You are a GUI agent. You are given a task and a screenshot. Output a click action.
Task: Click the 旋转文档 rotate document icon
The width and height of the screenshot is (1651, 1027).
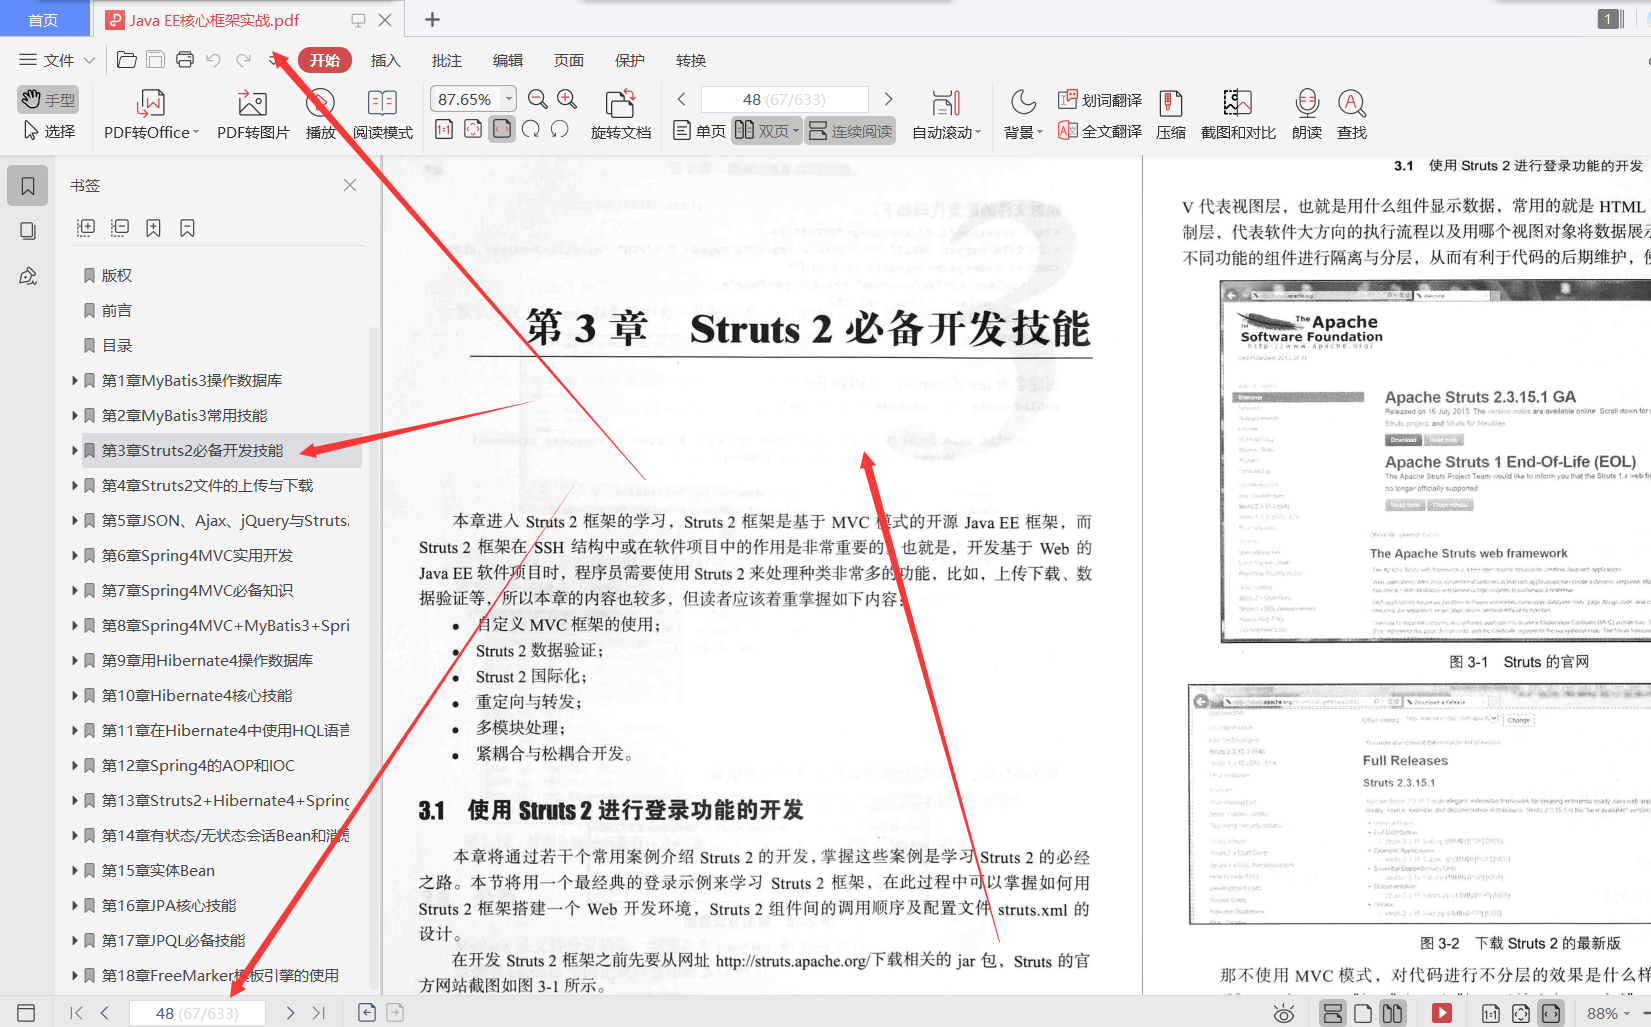620,114
